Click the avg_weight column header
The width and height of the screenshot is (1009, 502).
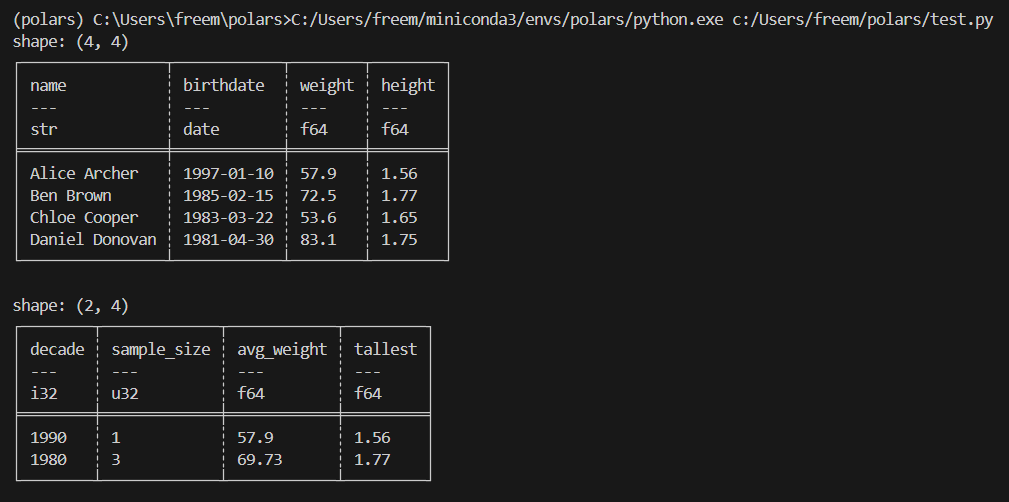click(282, 349)
